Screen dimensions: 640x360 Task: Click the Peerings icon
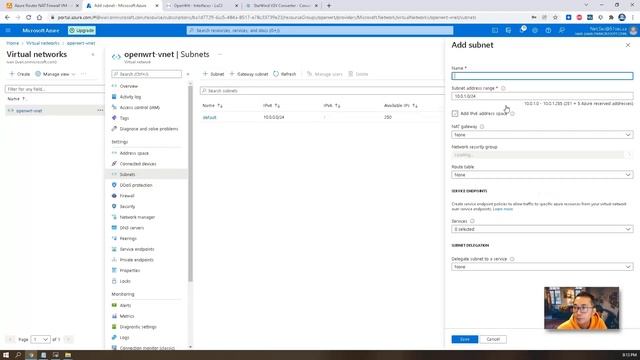(114, 238)
